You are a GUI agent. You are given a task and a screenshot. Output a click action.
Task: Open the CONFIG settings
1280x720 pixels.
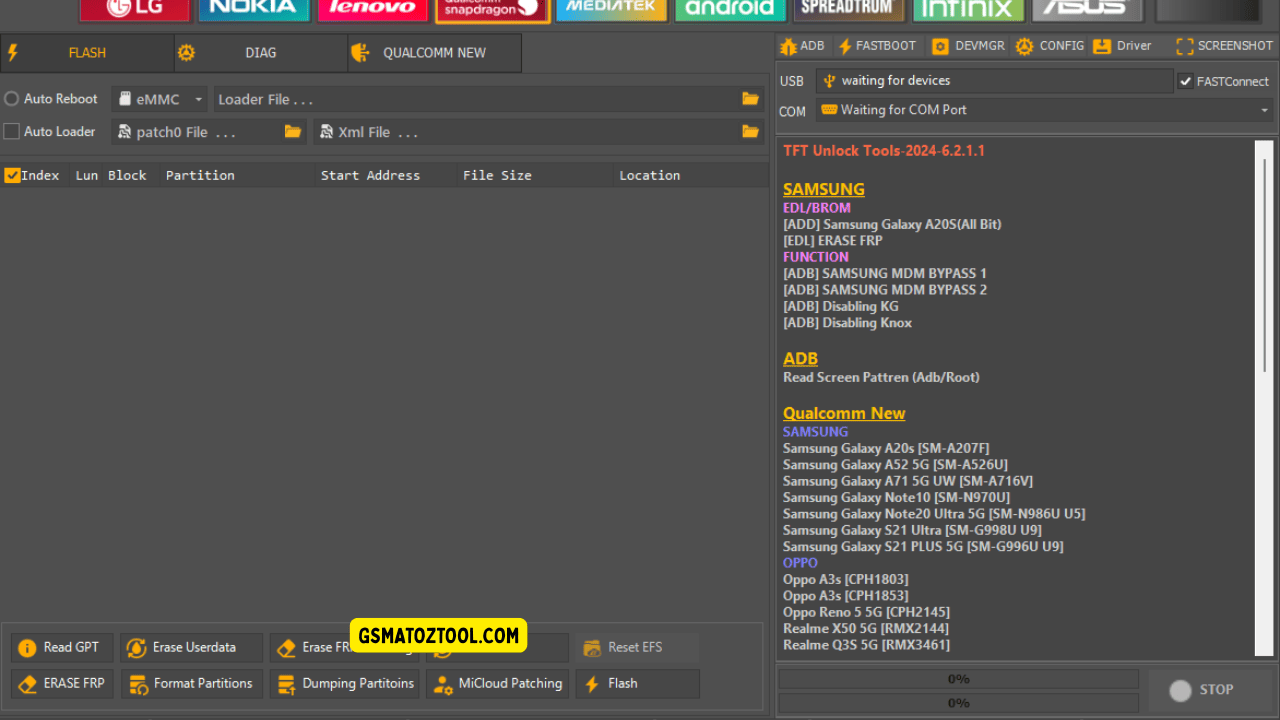1049,46
